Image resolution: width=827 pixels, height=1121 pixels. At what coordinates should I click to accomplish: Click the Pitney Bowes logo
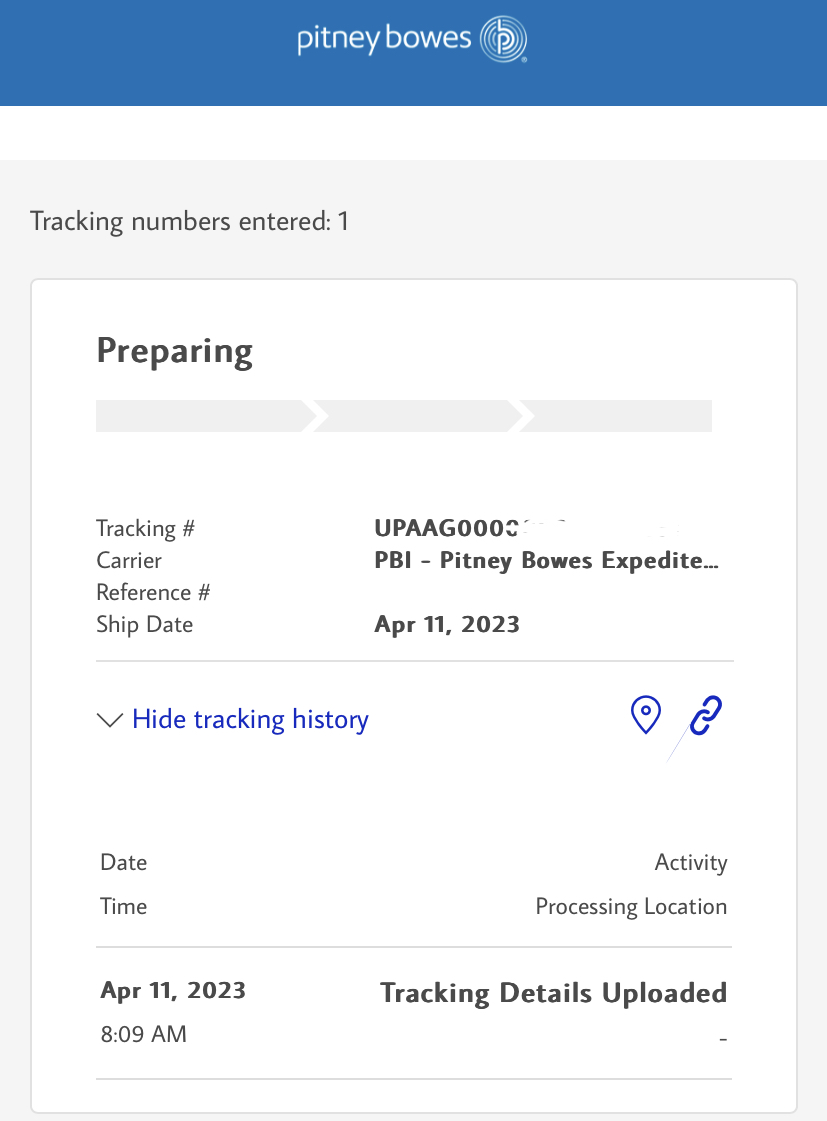[x=412, y=40]
